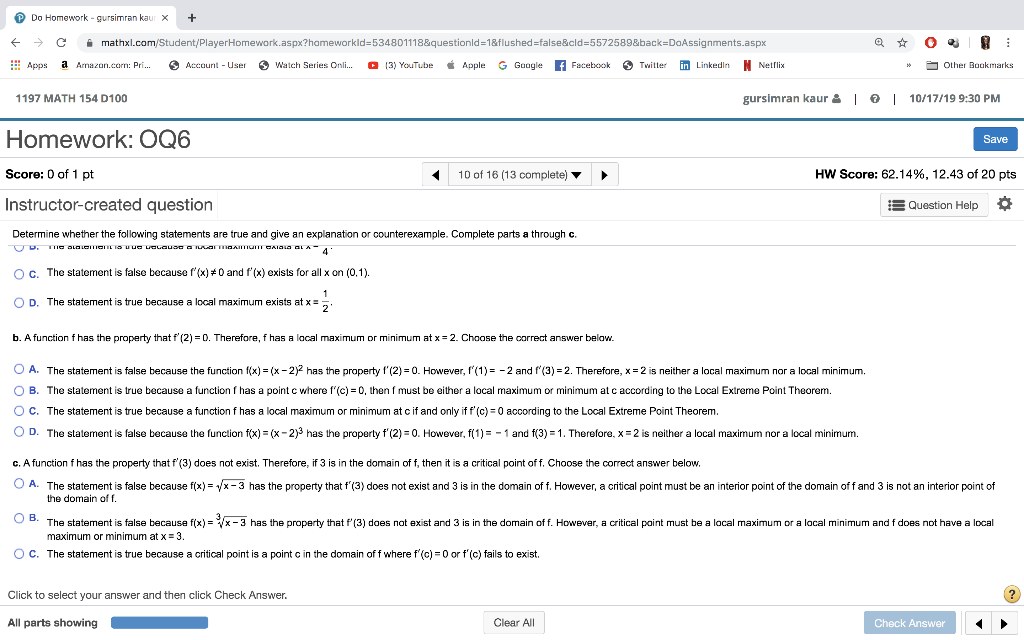Screen dimensions: 1024x640
Task: Click the Instructor-created question heading
Action: [109, 205]
